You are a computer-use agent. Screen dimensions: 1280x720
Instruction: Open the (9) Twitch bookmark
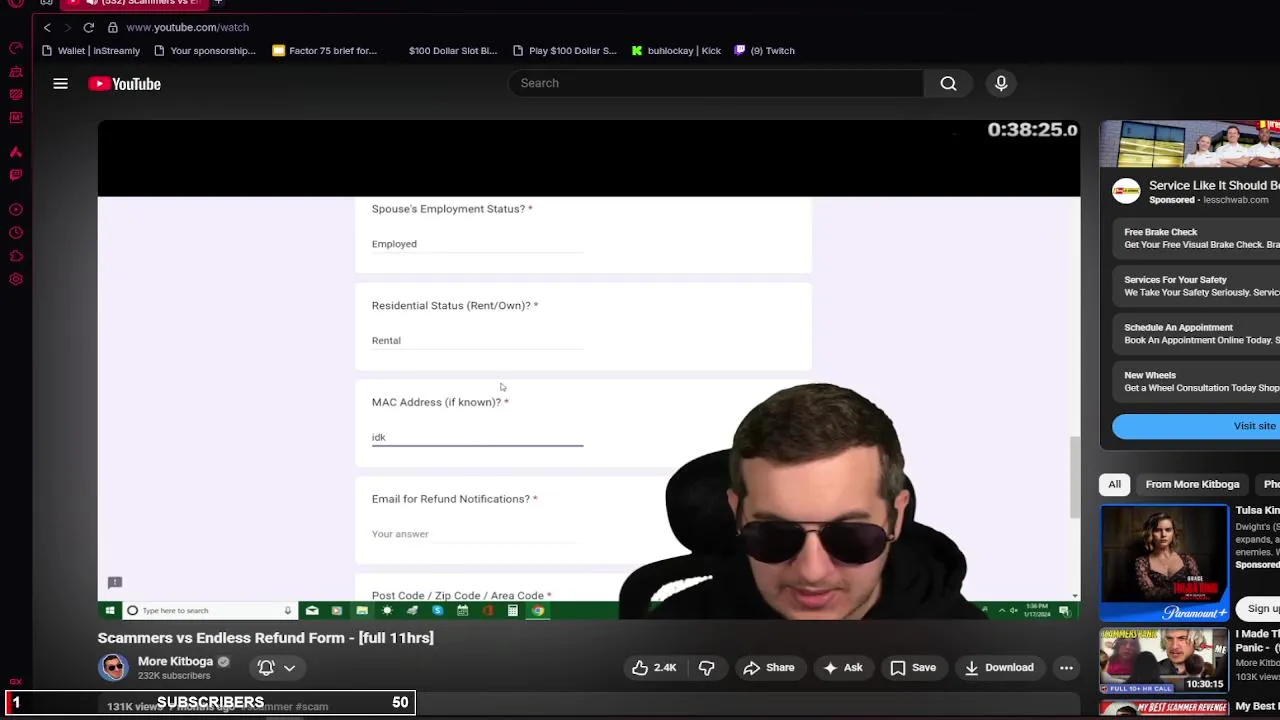point(764,51)
